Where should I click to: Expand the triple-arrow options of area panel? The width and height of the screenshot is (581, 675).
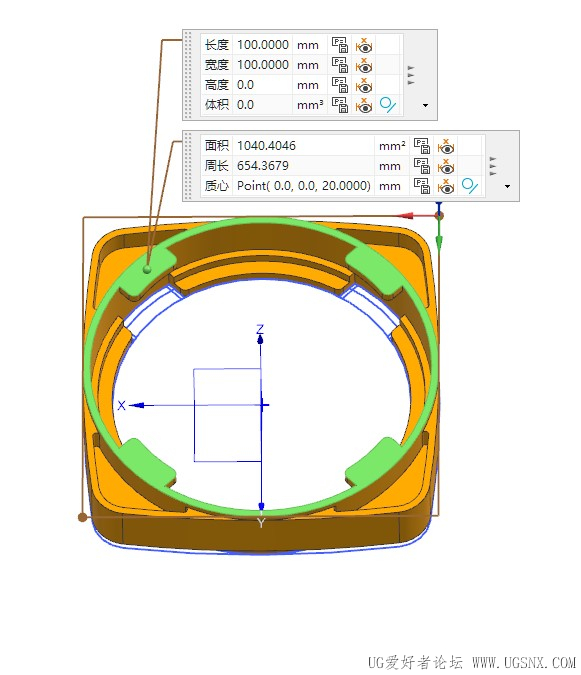pyautogui.click(x=493, y=166)
